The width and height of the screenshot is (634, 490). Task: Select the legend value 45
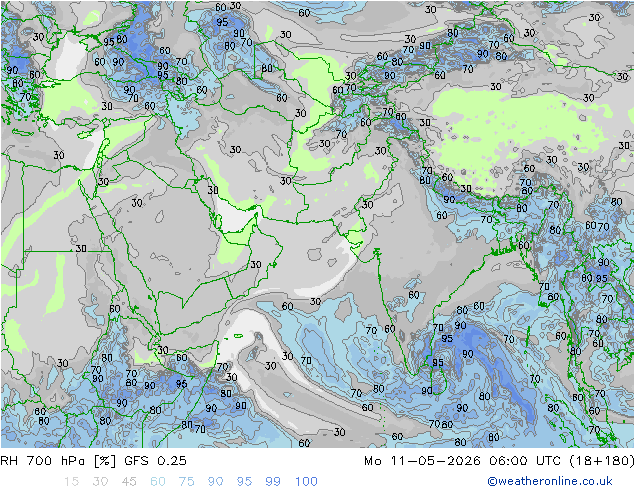(x=129, y=482)
